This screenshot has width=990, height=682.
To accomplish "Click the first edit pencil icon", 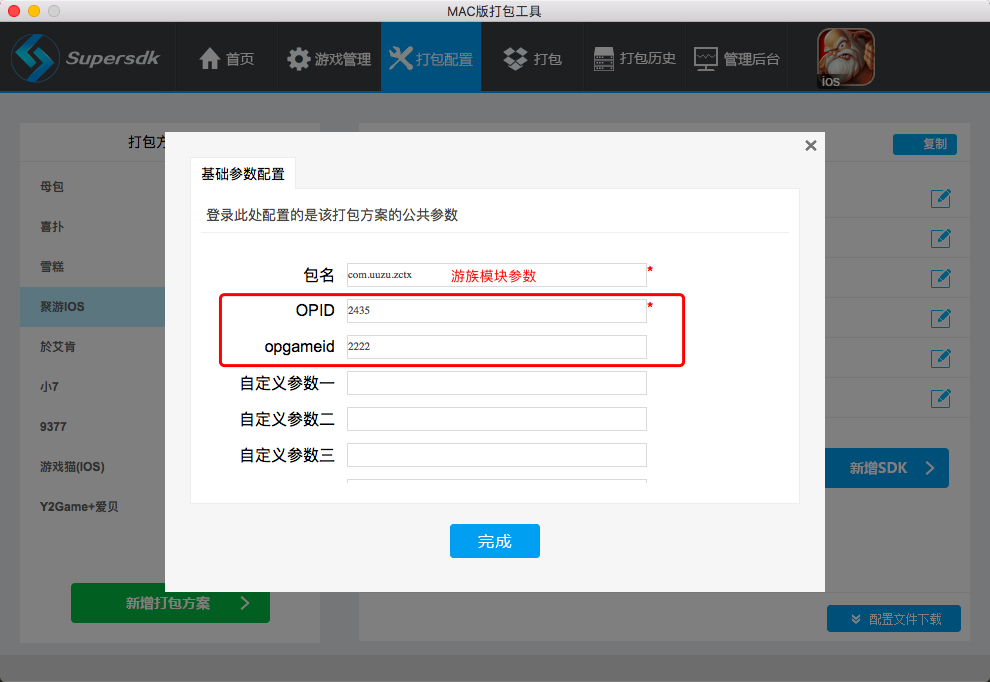I will [x=941, y=198].
